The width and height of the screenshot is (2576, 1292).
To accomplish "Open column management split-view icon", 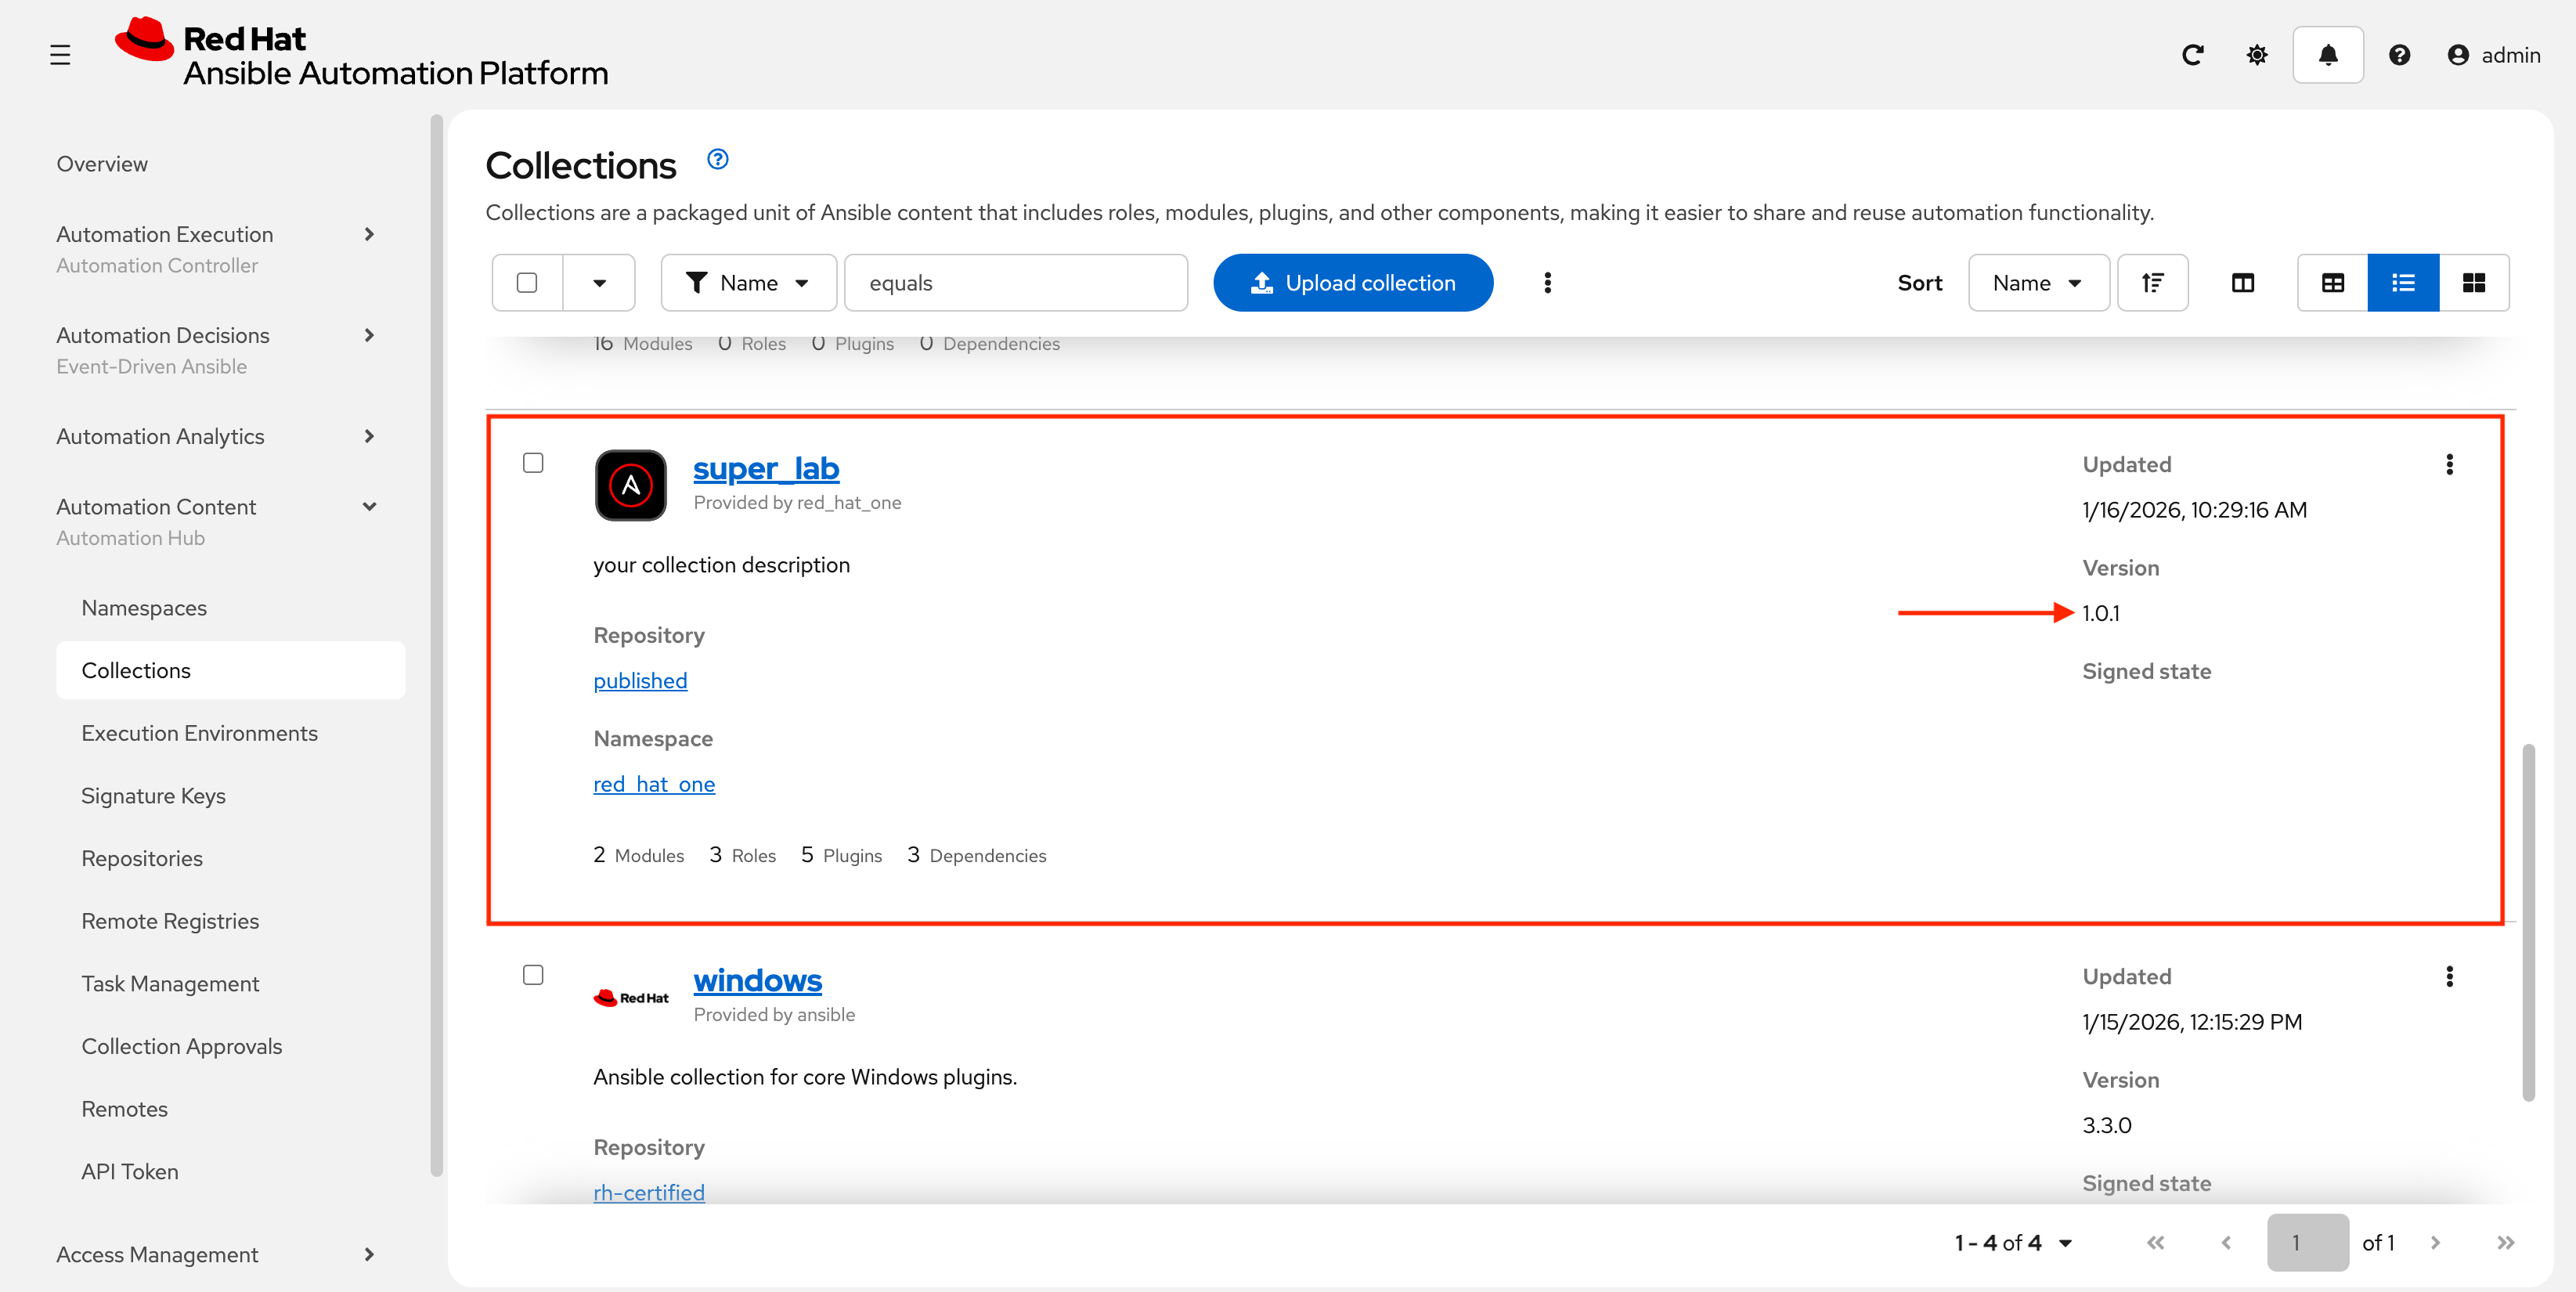I will click(x=2243, y=282).
